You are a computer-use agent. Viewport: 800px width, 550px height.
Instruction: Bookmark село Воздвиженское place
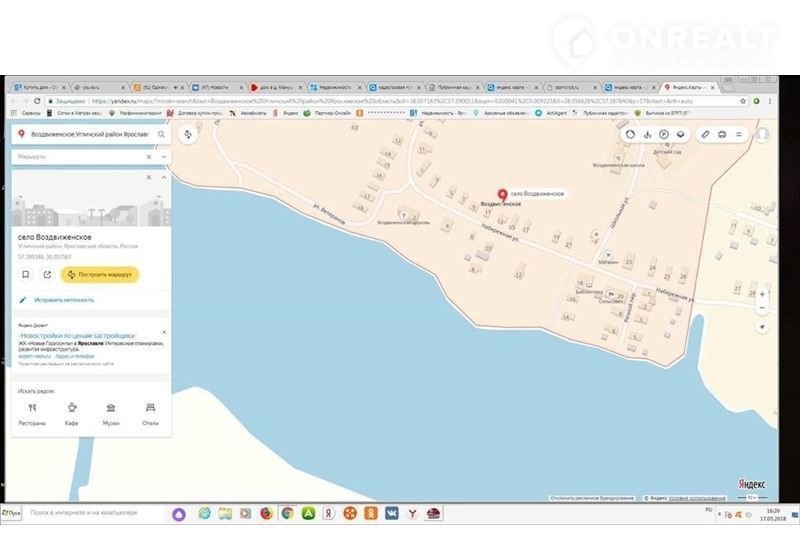26,274
